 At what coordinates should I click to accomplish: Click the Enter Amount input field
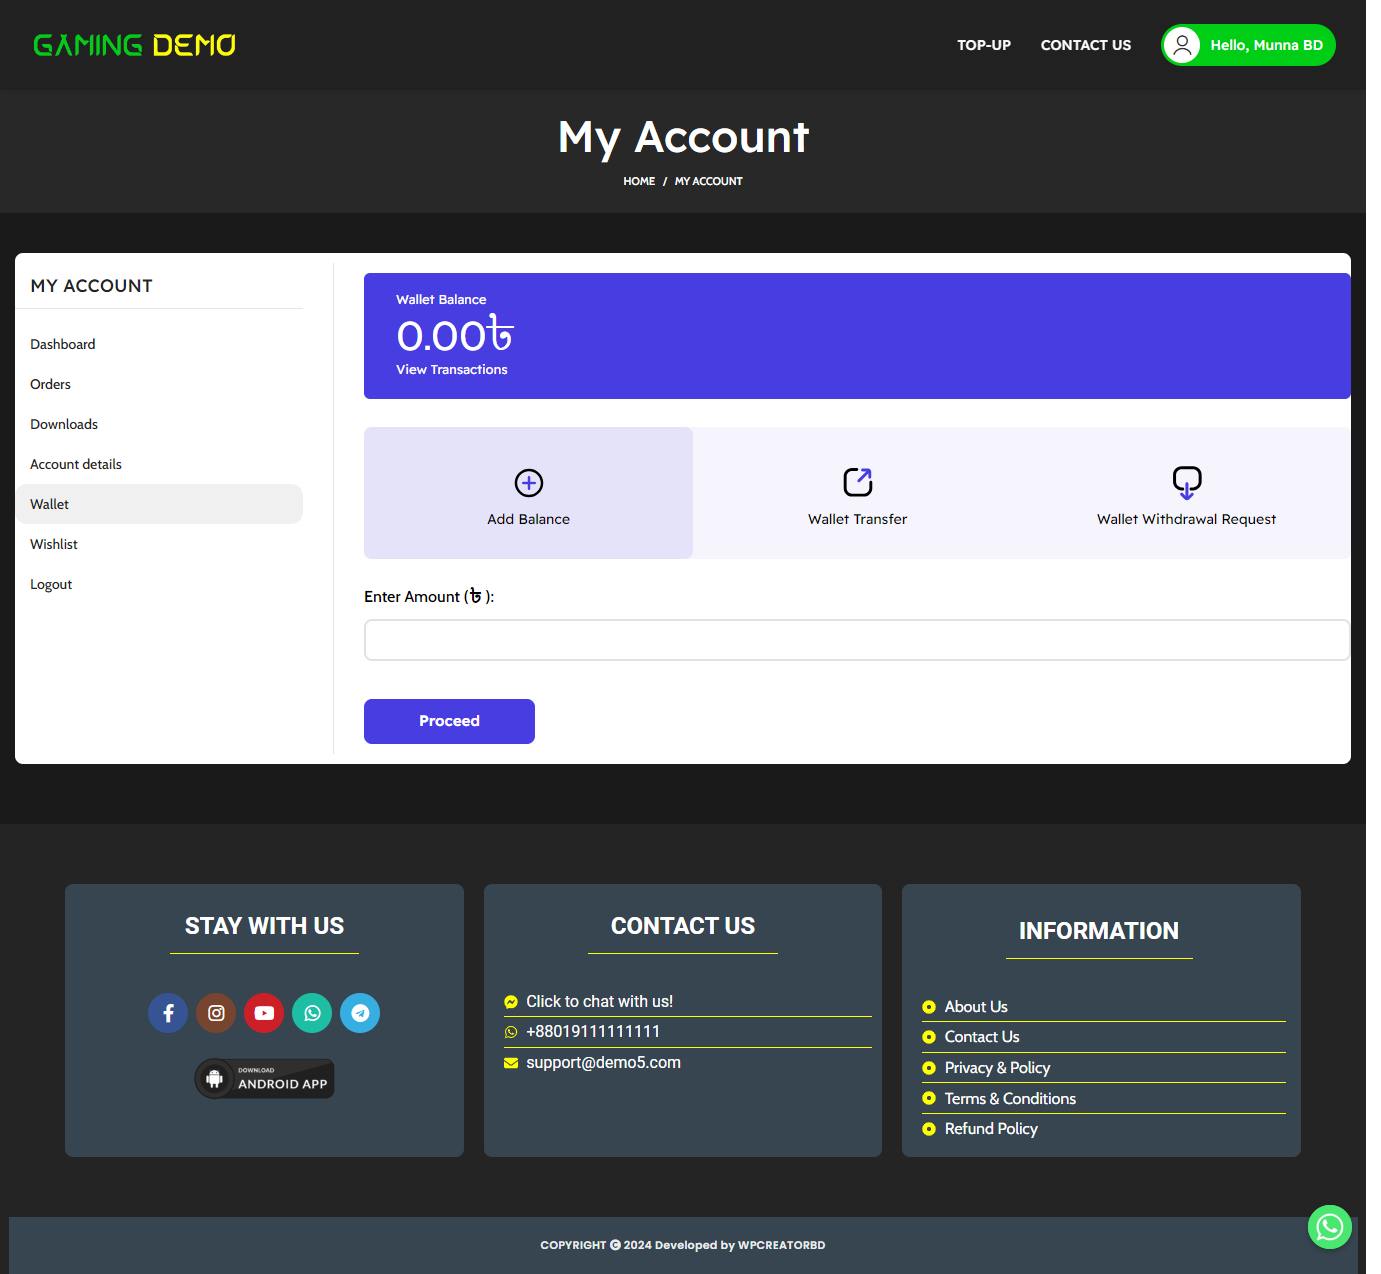(856, 640)
